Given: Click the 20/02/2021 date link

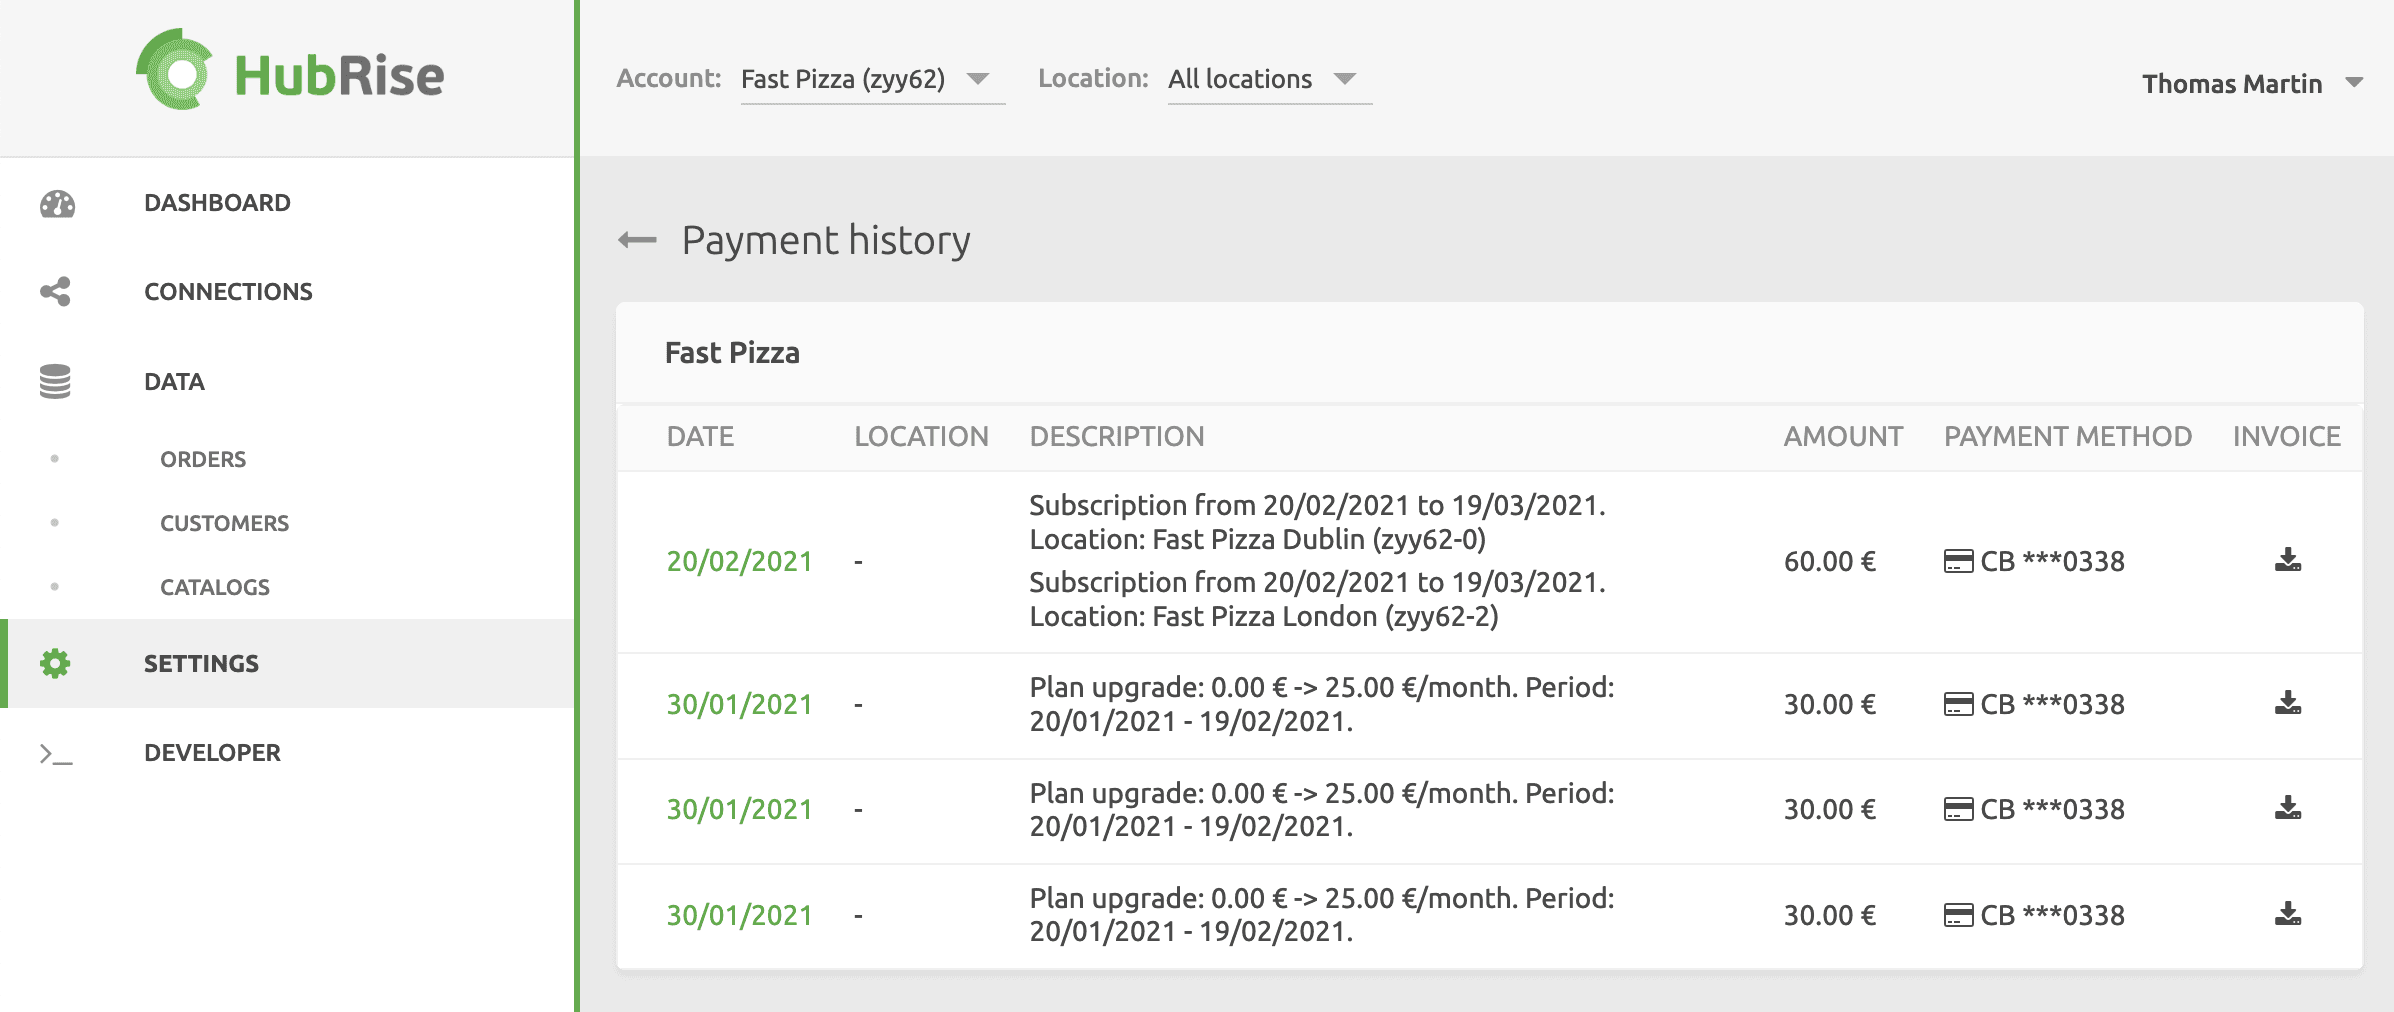Looking at the screenshot, I should click(x=740, y=561).
